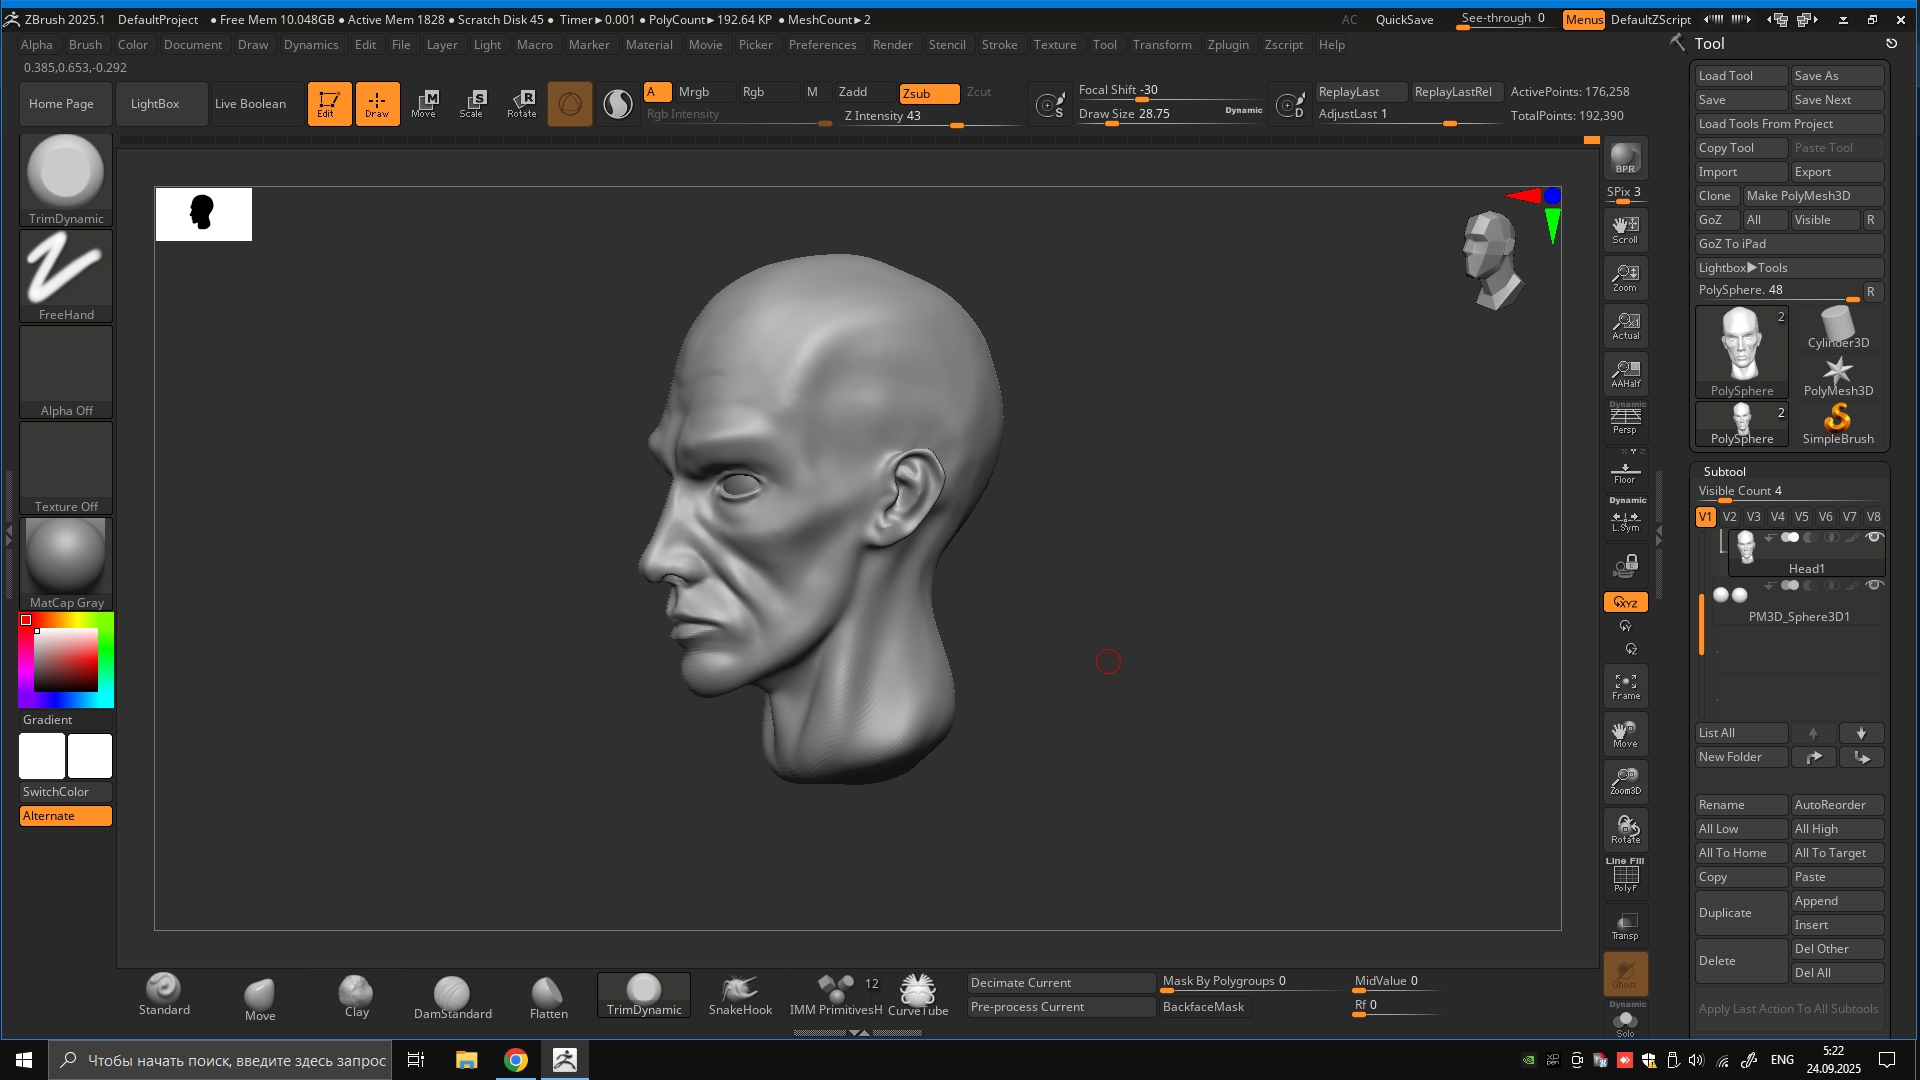Open the Stroke menu

tap(998, 45)
